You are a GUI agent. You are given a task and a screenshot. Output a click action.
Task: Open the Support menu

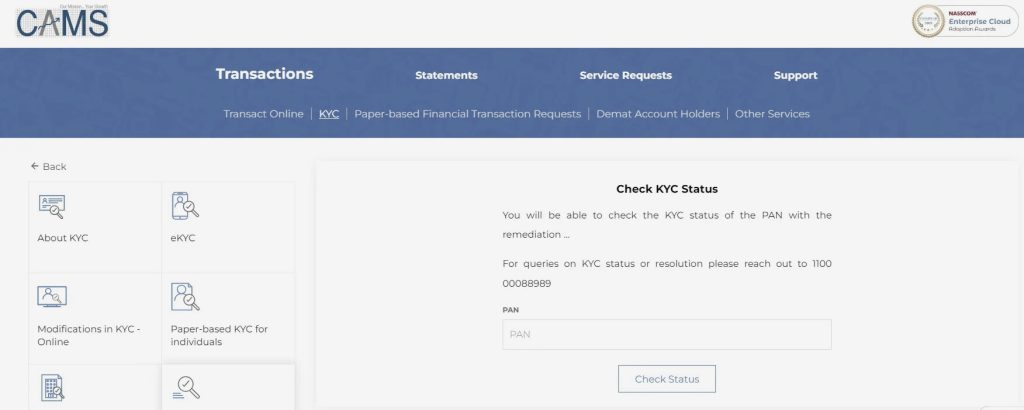[795, 75]
